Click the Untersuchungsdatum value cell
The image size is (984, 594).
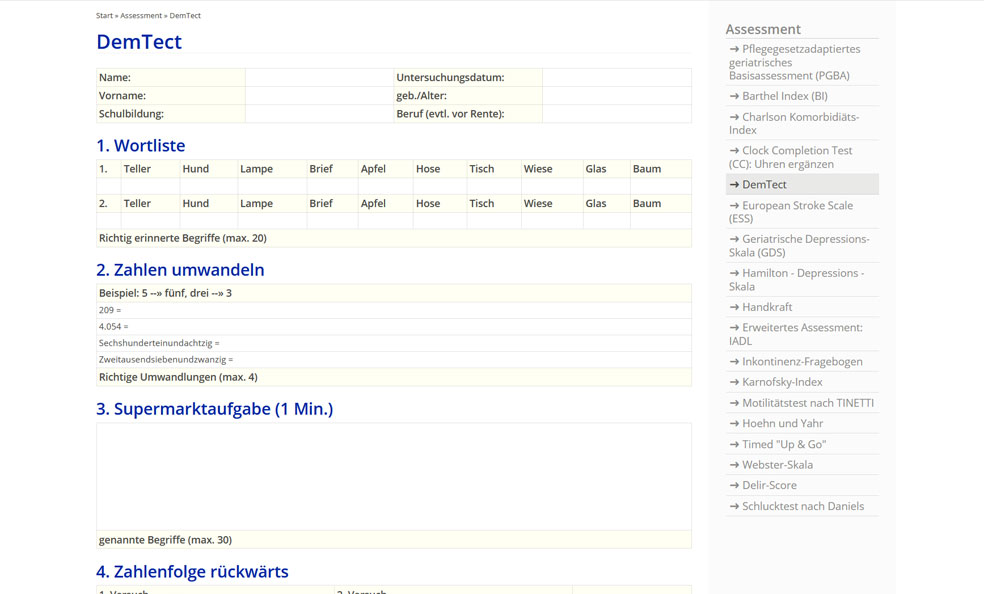(616, 78)
